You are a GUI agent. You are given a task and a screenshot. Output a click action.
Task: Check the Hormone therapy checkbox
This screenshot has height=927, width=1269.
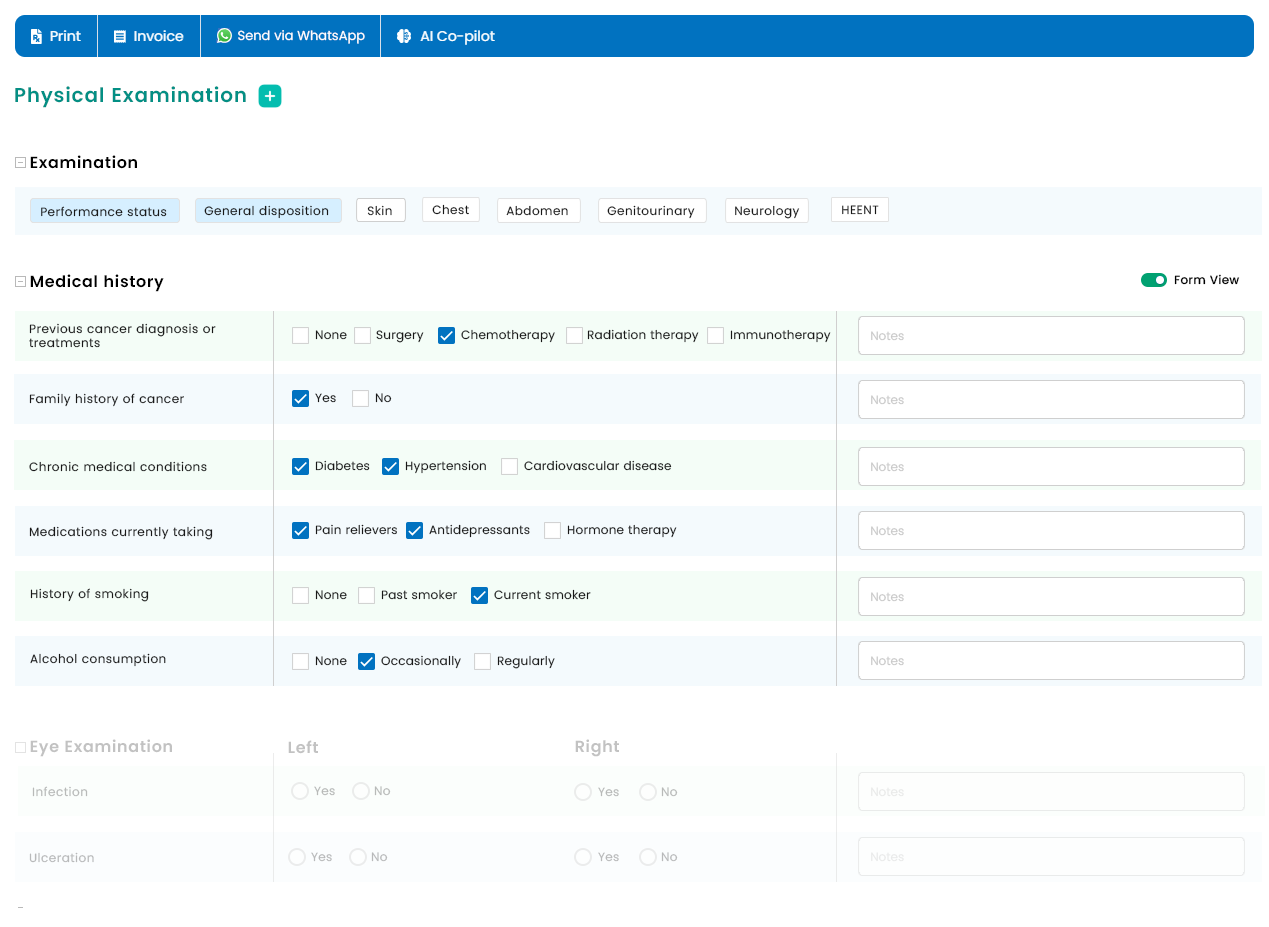pyautogui.click(x=552, y=530)
